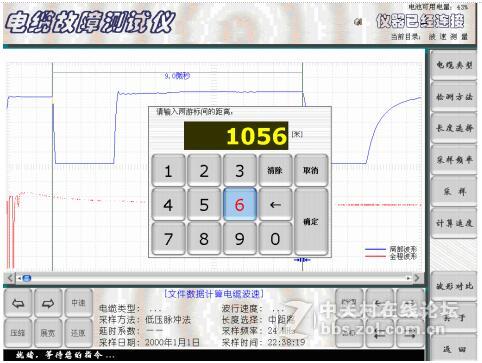Click the 展宽 (expand) button
This screenshot has height=363, width=482.
[48, 333]
